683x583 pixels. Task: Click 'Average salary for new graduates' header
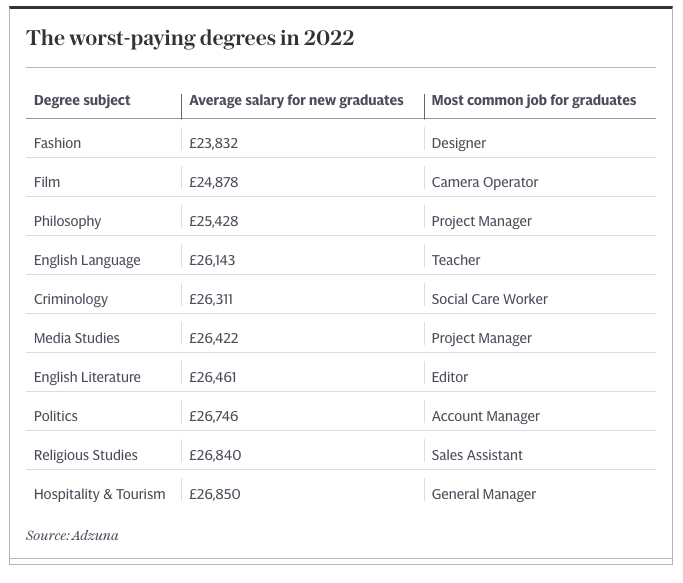pos(296,101)
